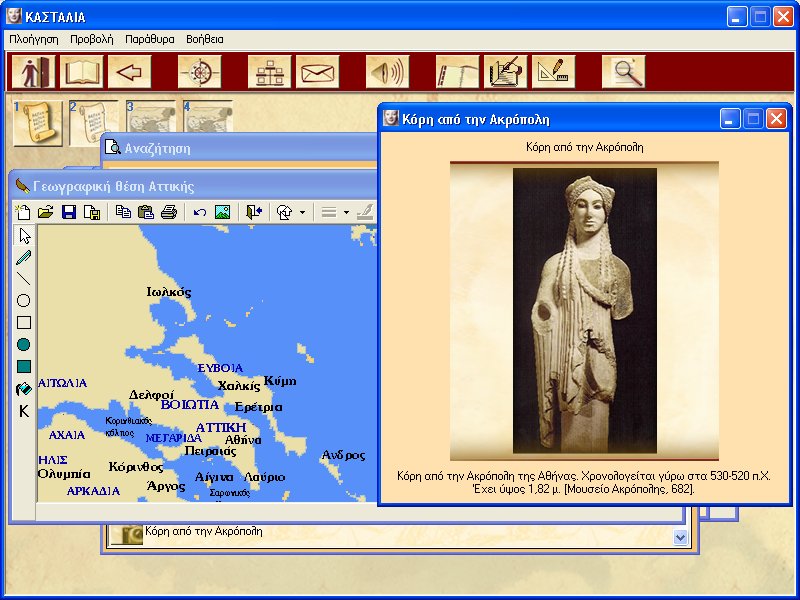
Task: Click the envelope mail icon
Action: pos(317,72)
